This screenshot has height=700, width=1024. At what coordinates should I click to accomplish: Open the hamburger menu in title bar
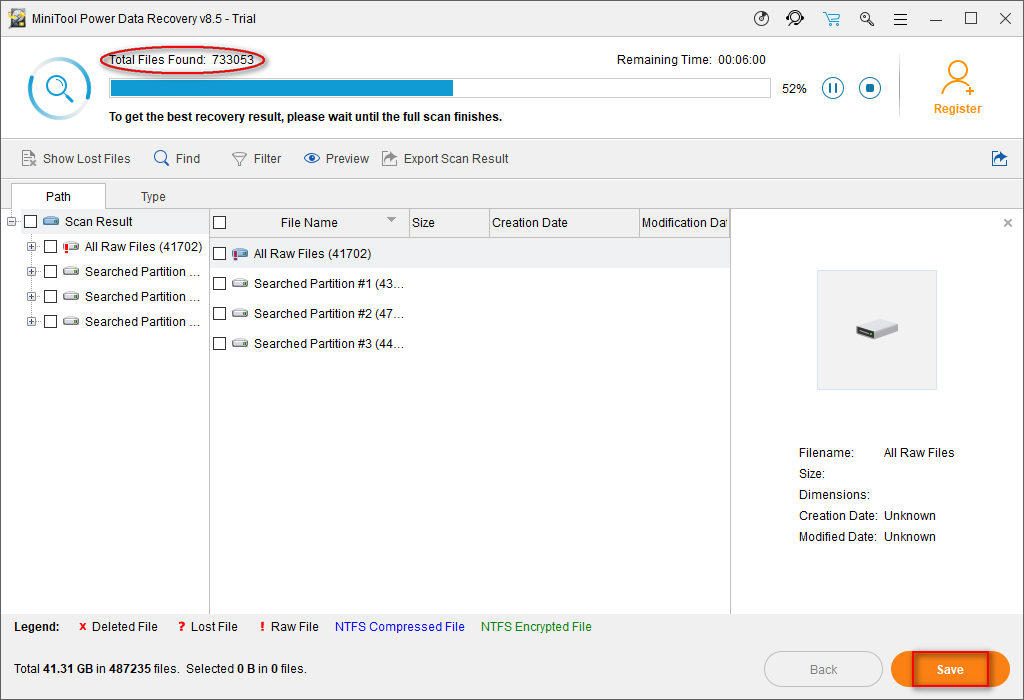[901, 19]
